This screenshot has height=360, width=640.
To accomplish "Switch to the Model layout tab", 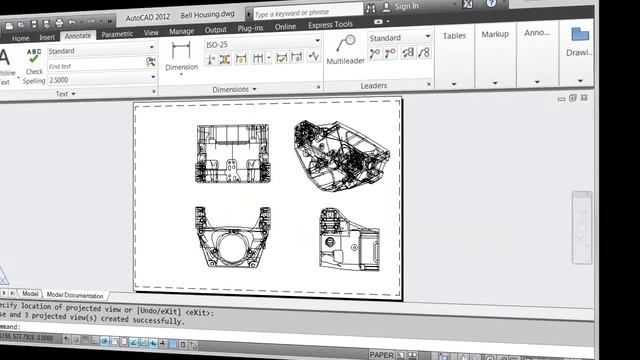I will 30,293.
